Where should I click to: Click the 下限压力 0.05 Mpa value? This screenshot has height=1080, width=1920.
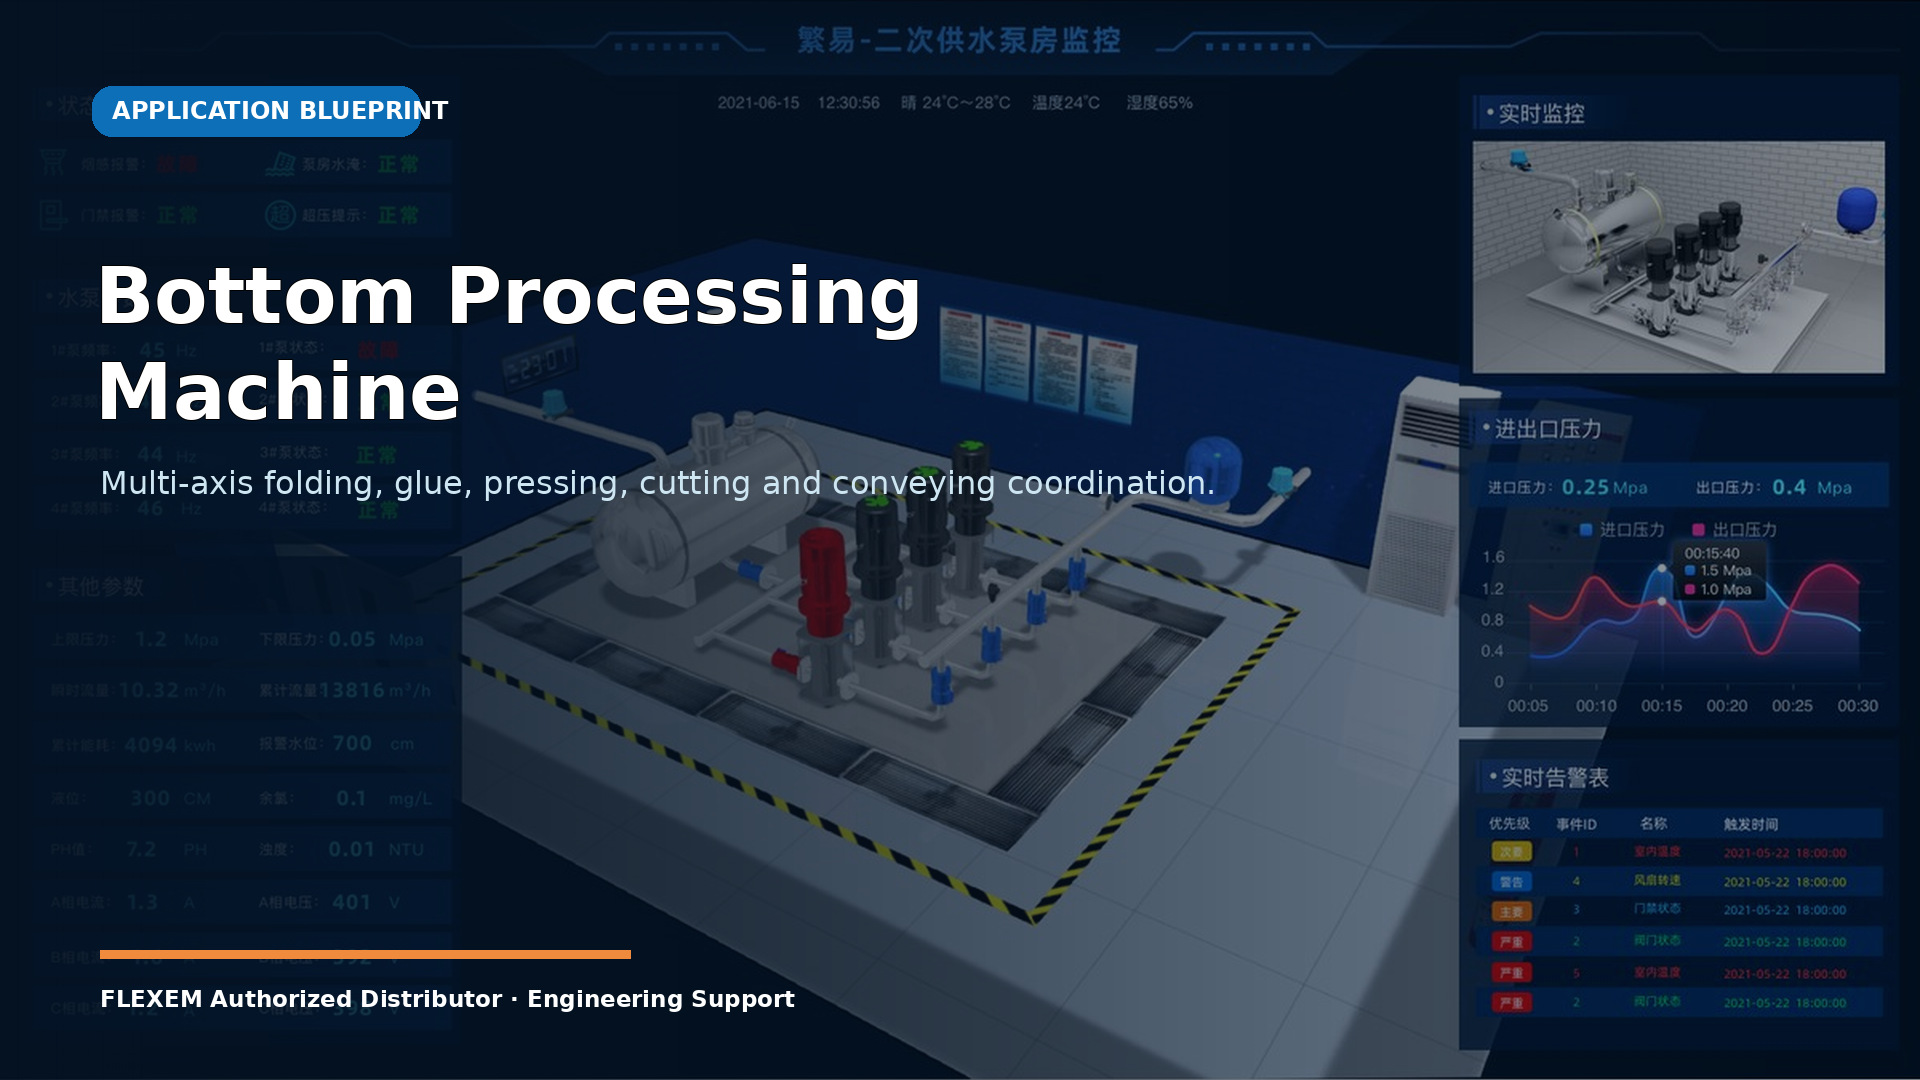tap(375, 640)
